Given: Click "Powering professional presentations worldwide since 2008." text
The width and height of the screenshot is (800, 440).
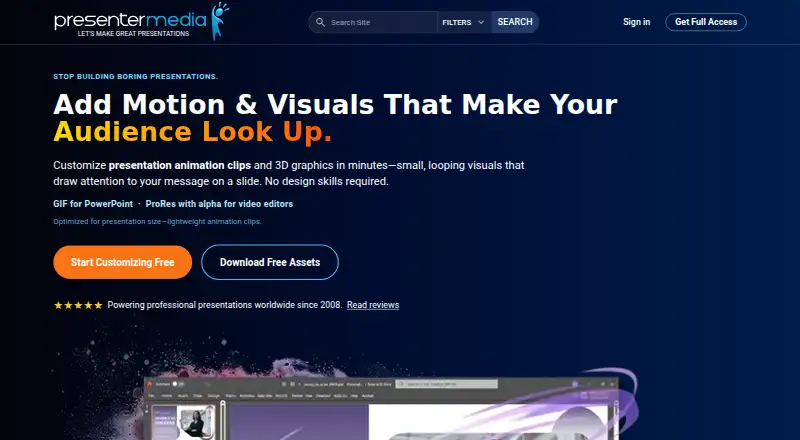Looking at the screenshot, I should click(x=224, y=305).
